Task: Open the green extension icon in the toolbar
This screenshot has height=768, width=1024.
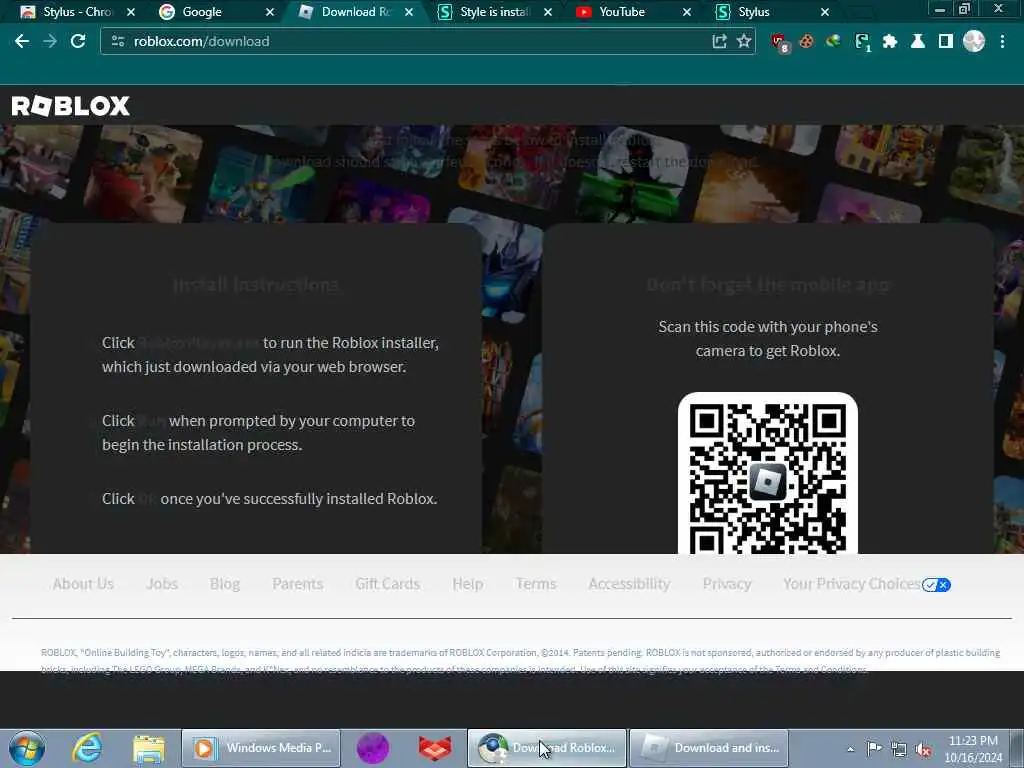Action: coord(833,42)
